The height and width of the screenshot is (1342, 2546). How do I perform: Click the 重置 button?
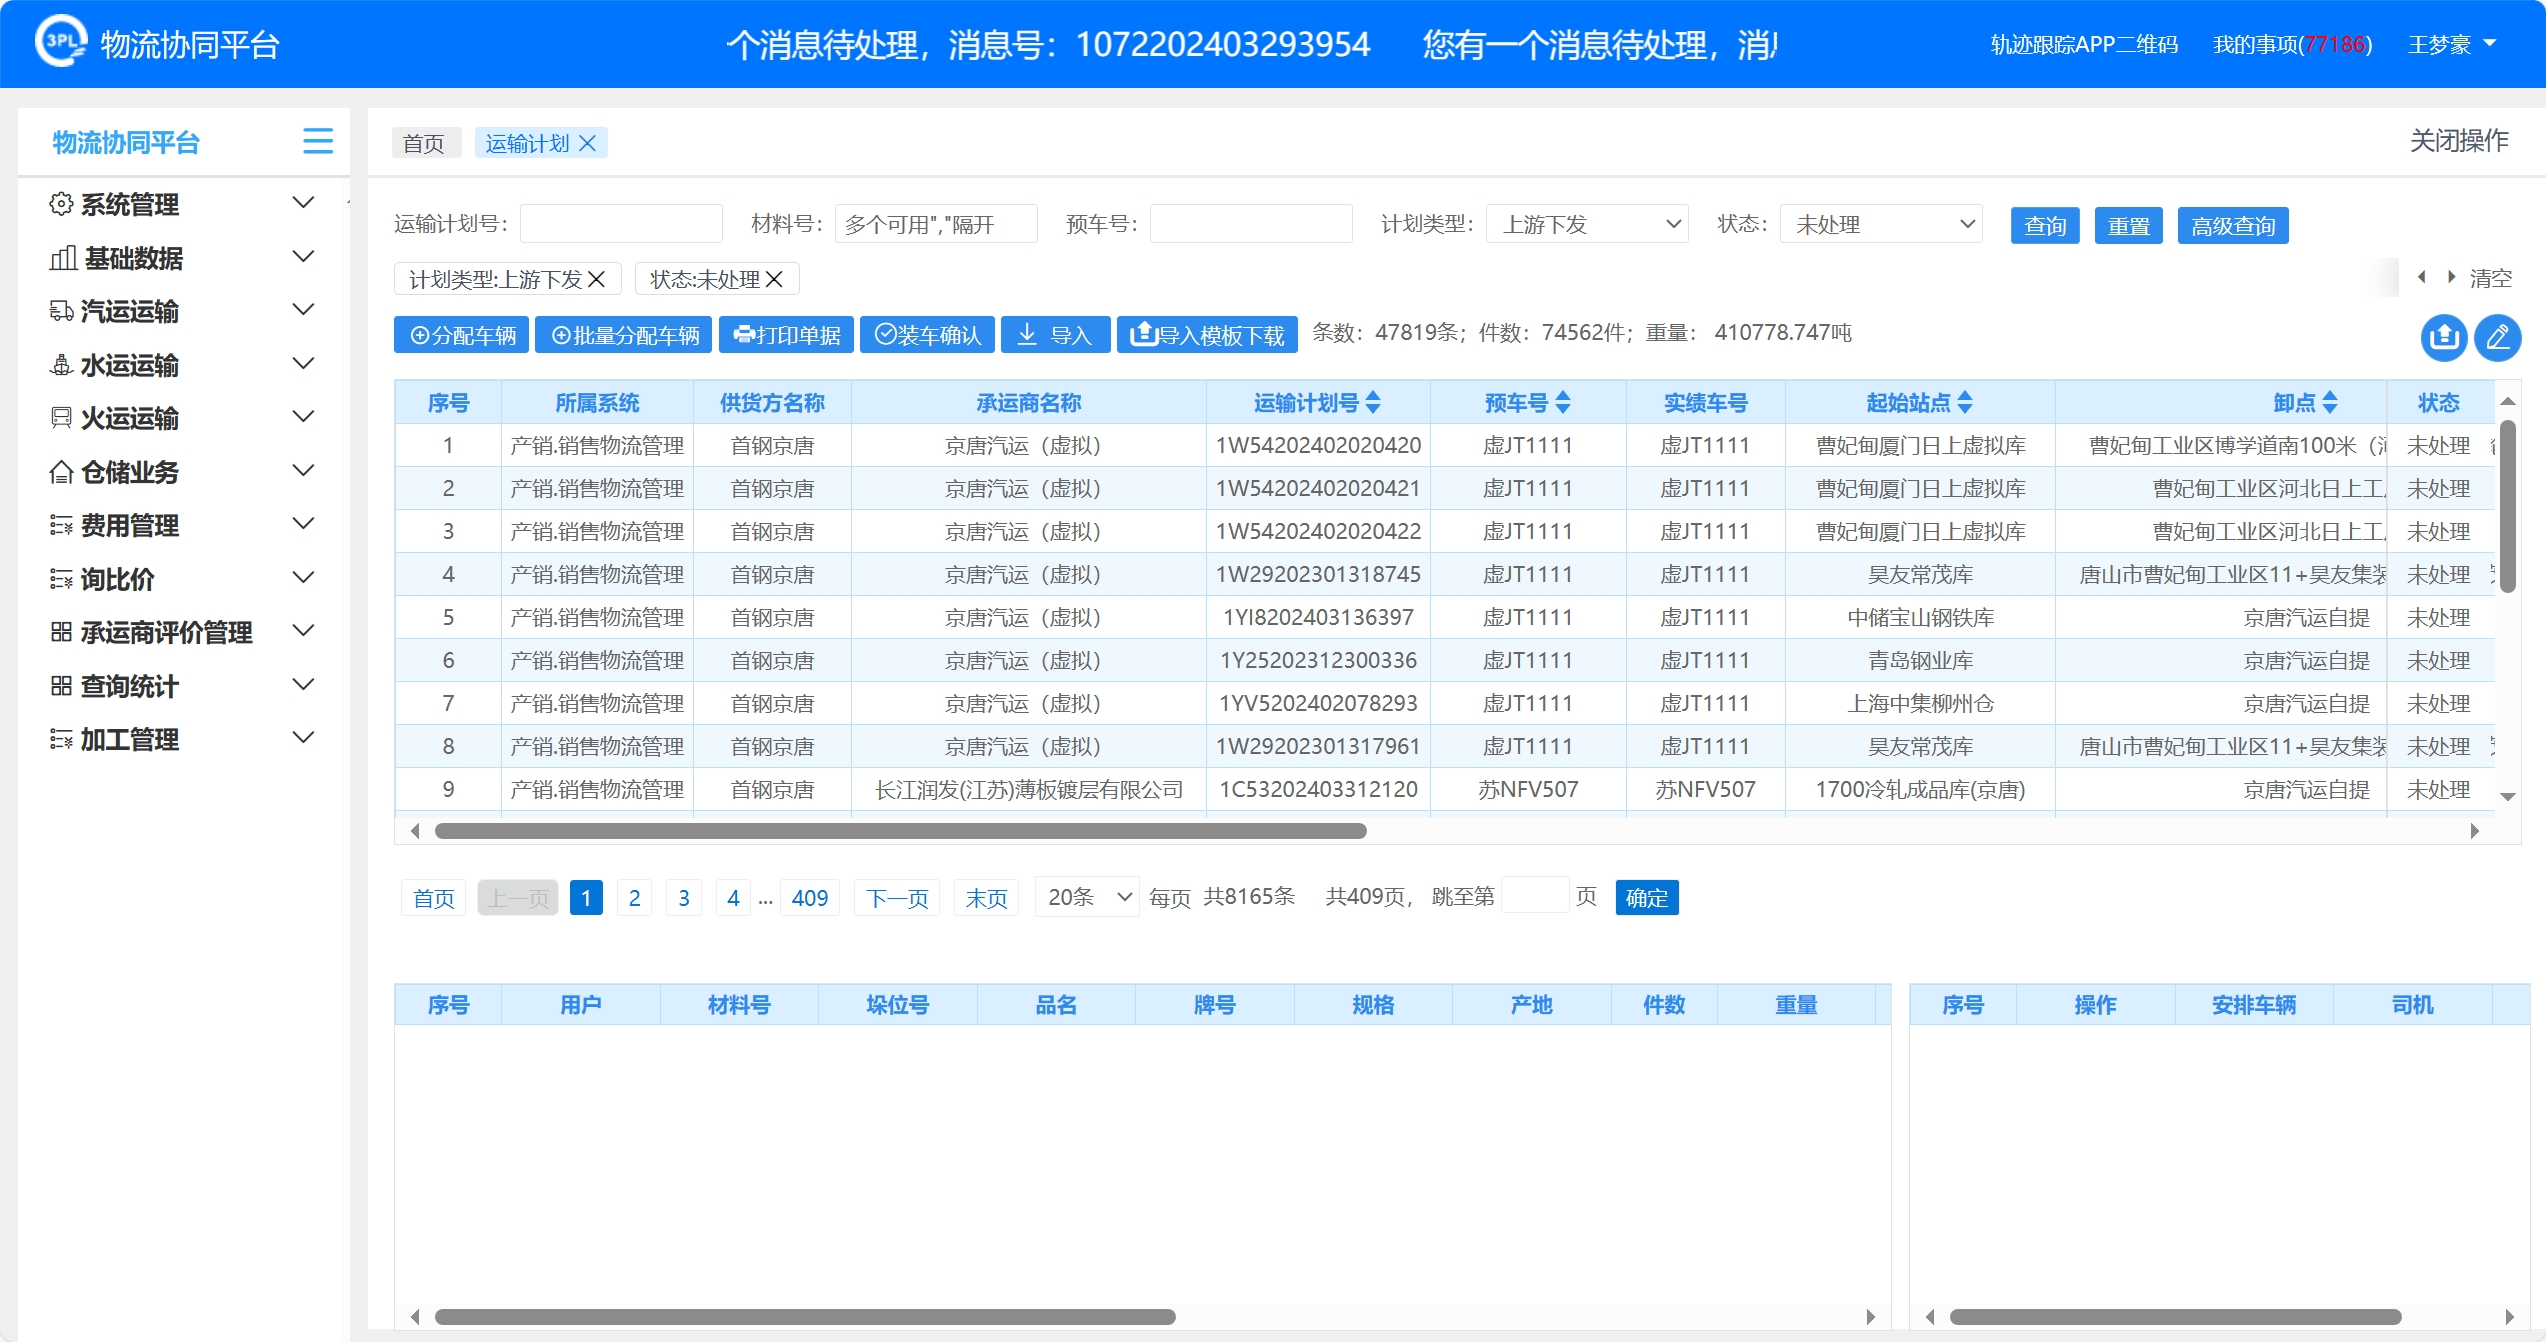click(x=2129, y=225)
